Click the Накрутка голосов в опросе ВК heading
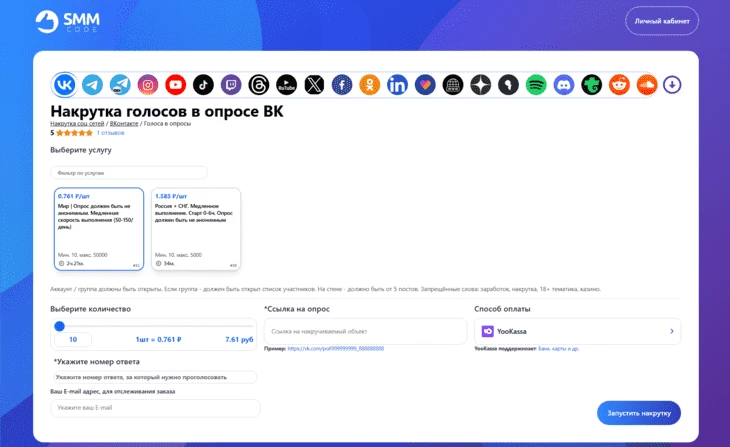 coord(167,111)
